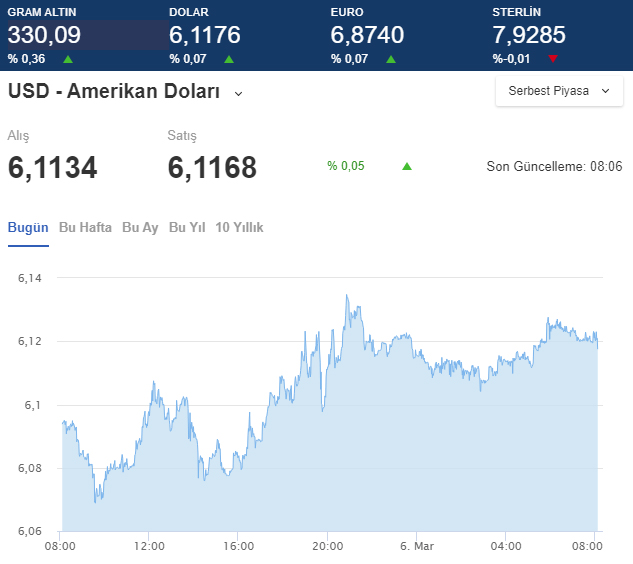The width and height of the screenshot is (633, 564).
Task: Click the chart's 20:00 time label
Action: (328, 547)
